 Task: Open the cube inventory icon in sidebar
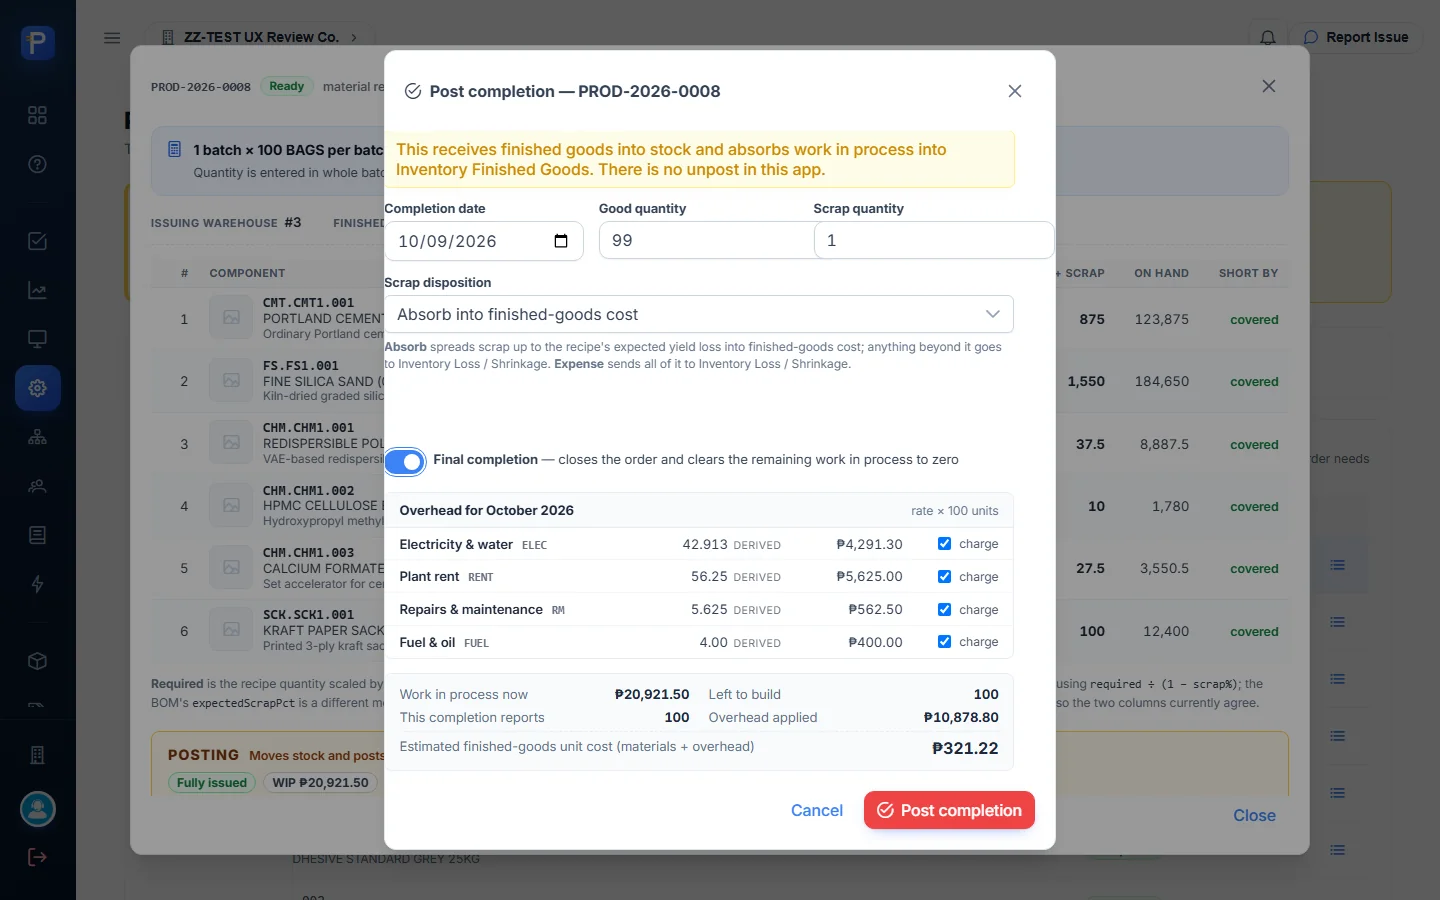[x=37, y=661]
